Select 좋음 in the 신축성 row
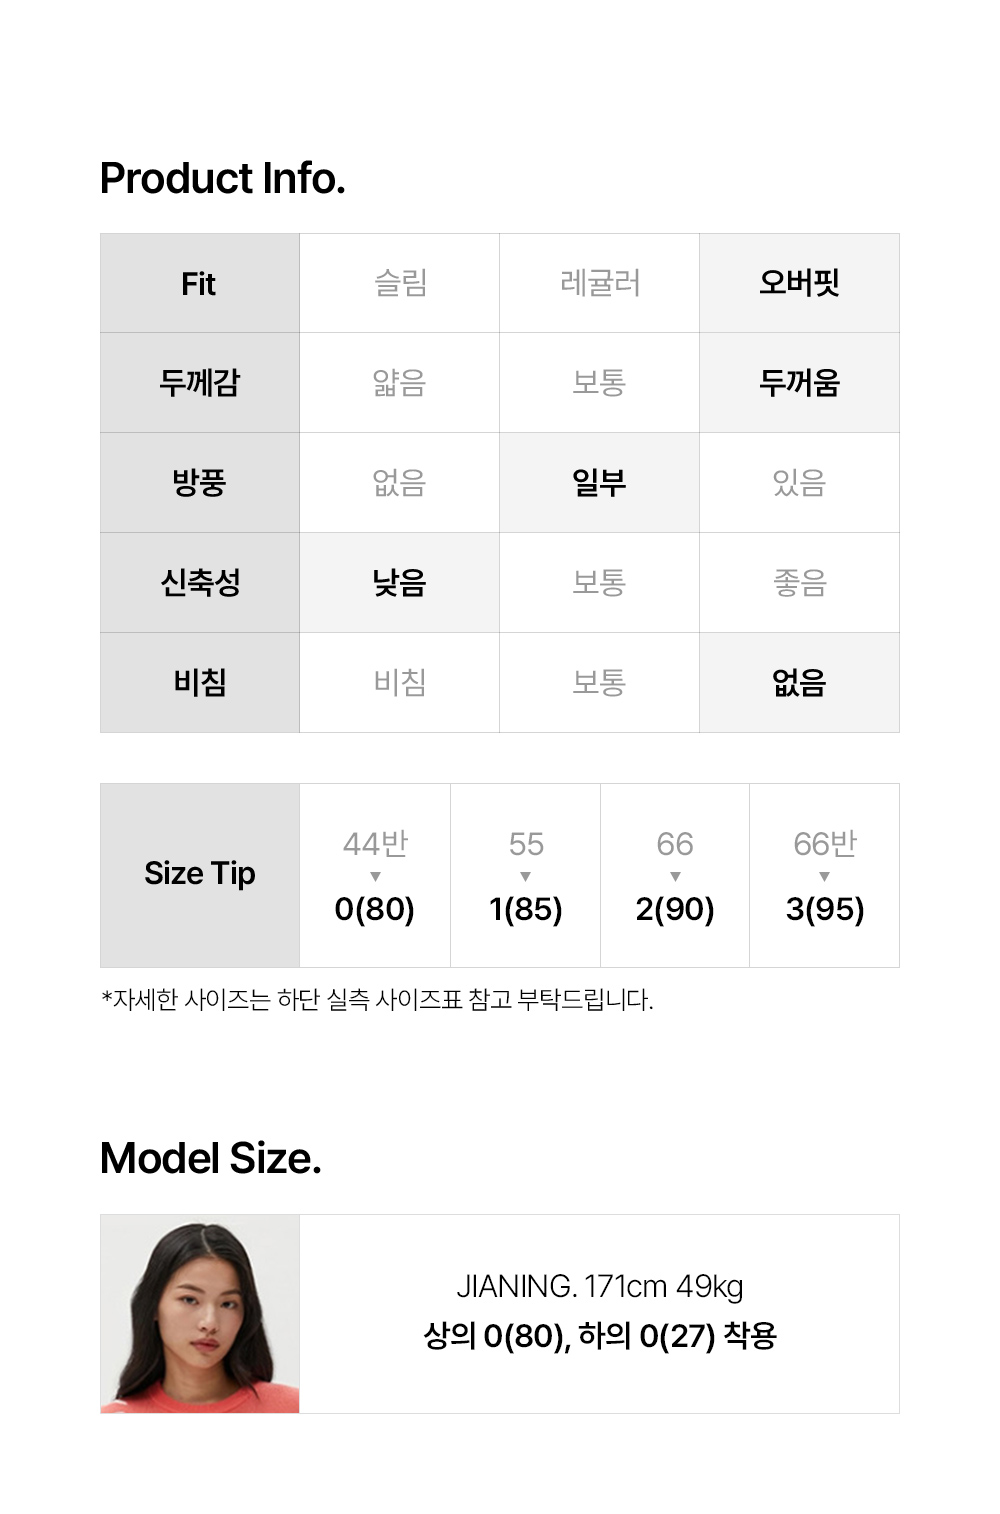Screen dimensions: 1000x1514 point(799,583)
